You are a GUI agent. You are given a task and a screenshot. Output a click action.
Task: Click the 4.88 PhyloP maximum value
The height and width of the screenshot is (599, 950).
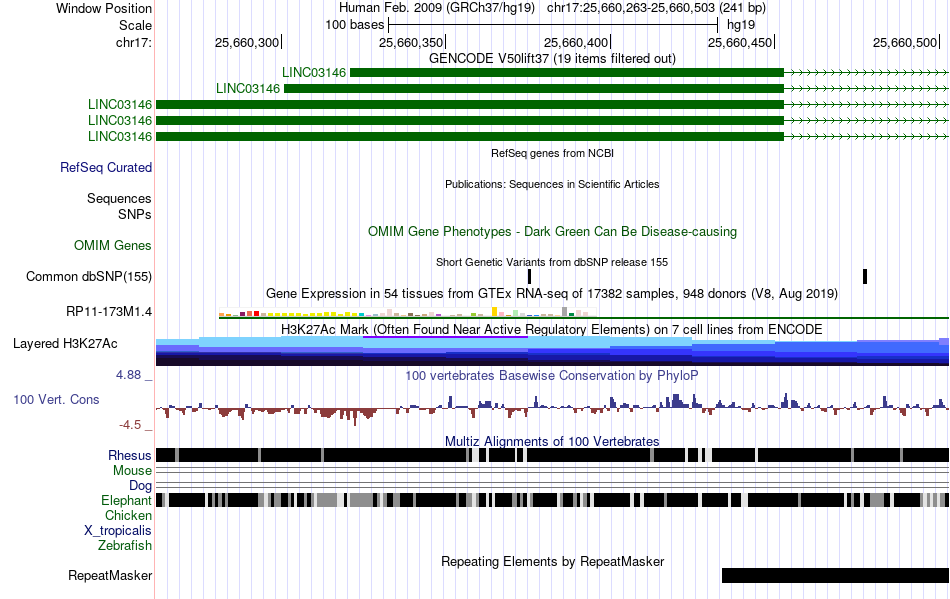[128, 375]
